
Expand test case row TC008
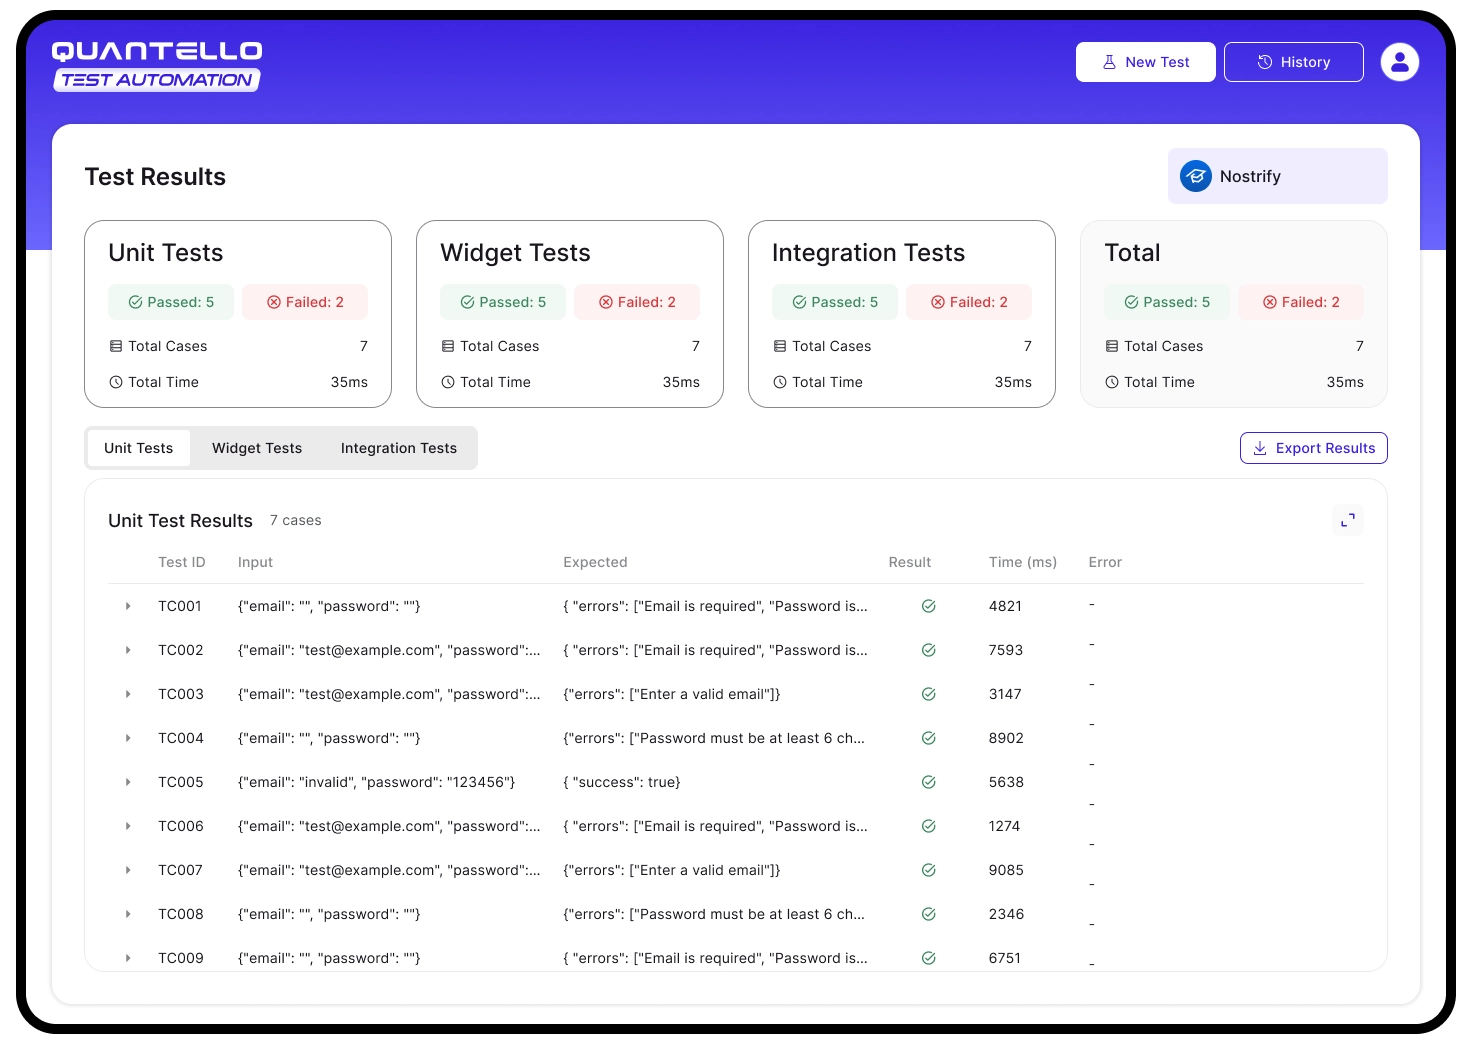128,914
